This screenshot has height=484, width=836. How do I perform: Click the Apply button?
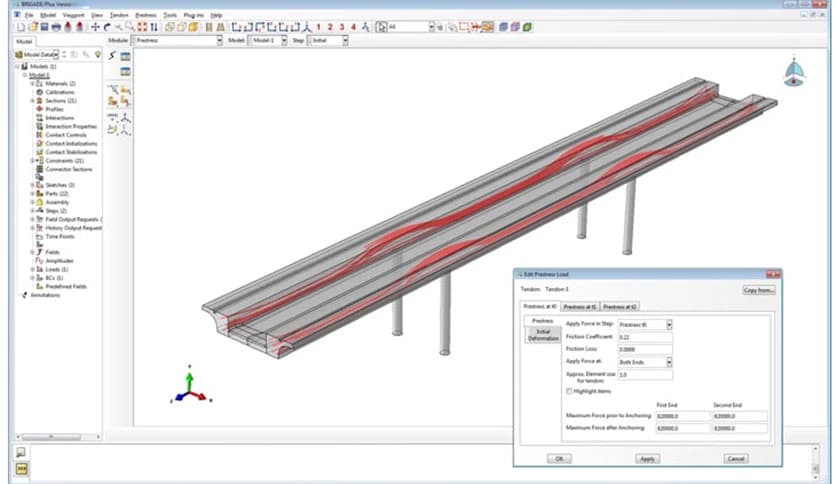(x=647, y=458)
